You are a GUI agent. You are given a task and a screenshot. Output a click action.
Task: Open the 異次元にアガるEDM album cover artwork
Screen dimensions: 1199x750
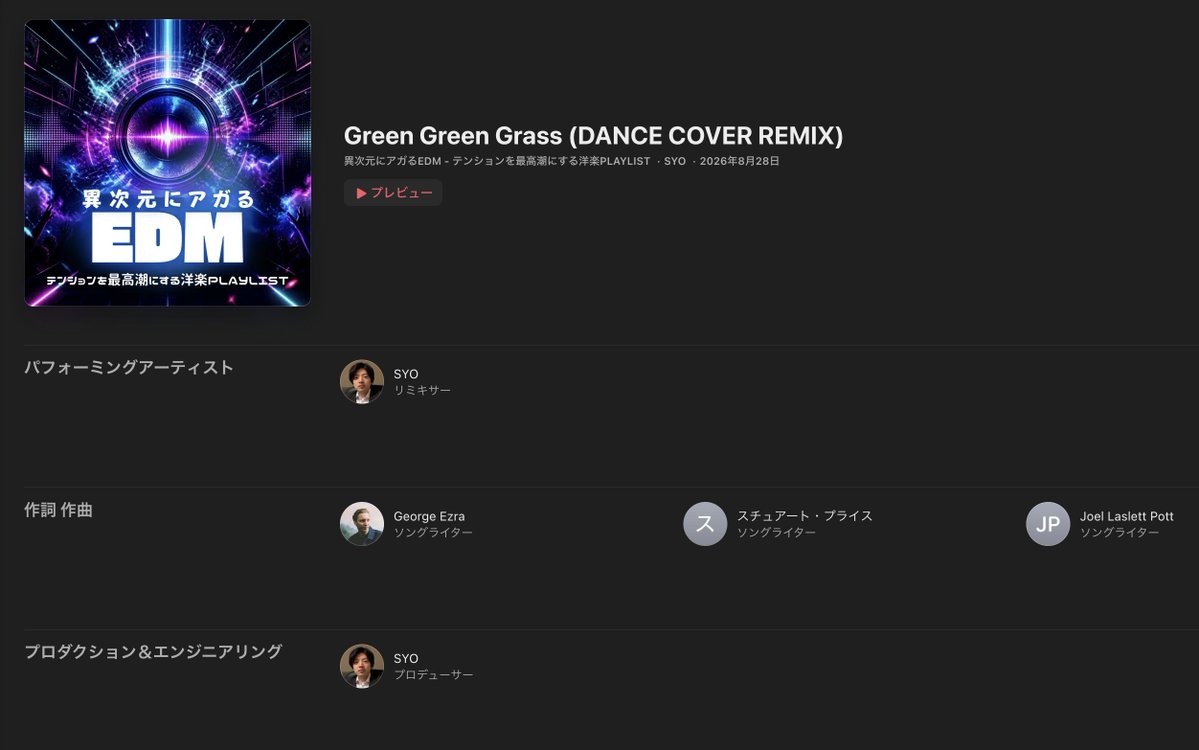(x=167, y=163)
